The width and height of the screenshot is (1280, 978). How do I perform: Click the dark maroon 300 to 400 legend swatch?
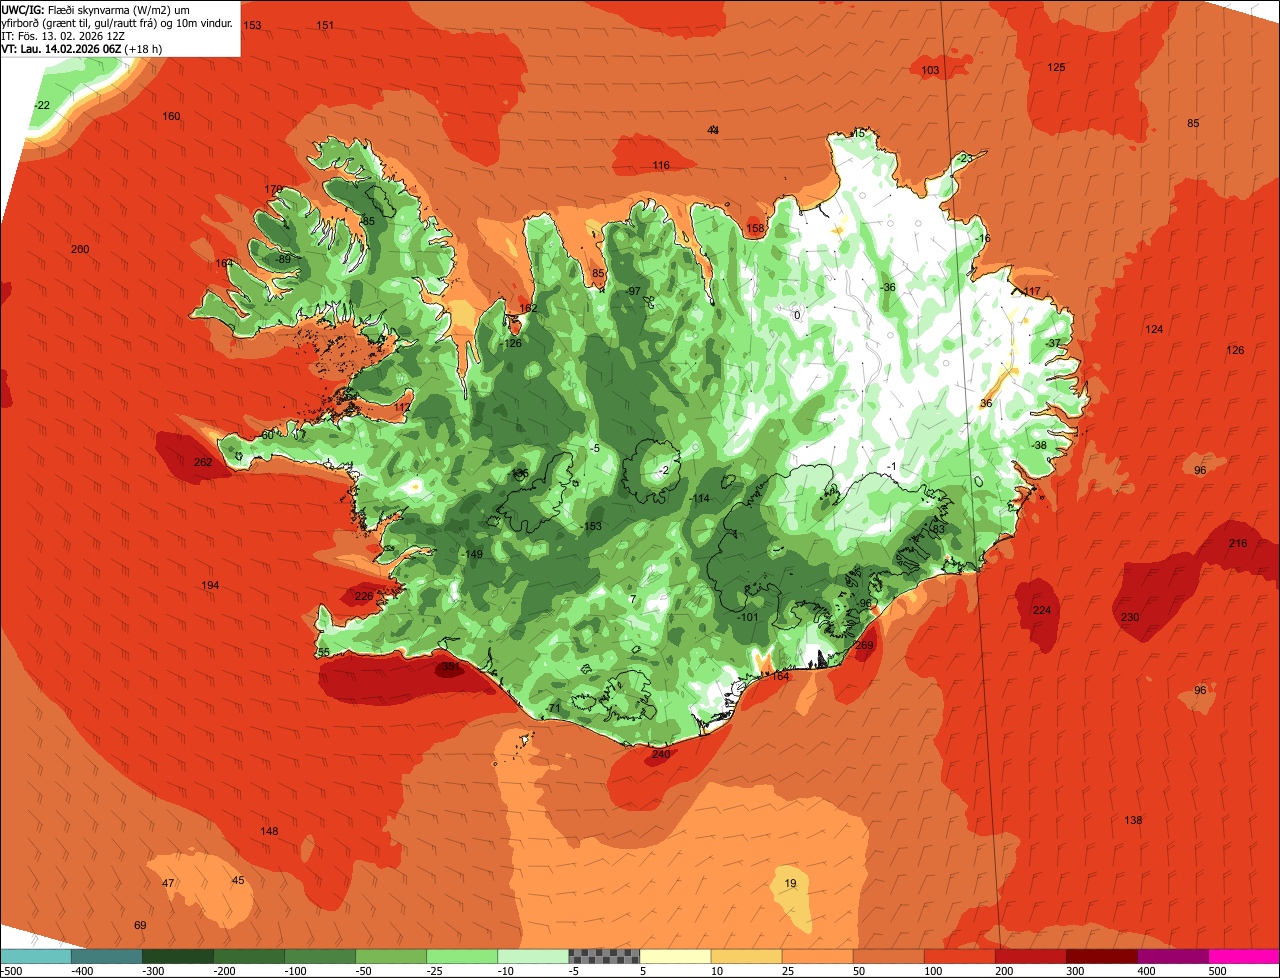[1102, 956]
